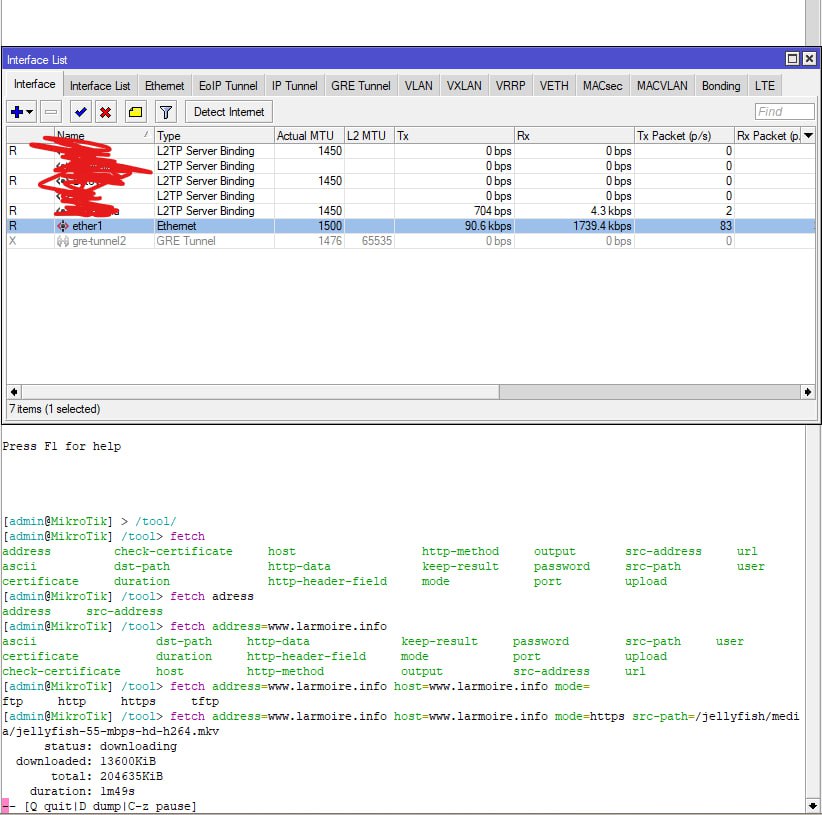
Task: Click the 65535 L2 MTU value
Action: click(x=376, y=241)
